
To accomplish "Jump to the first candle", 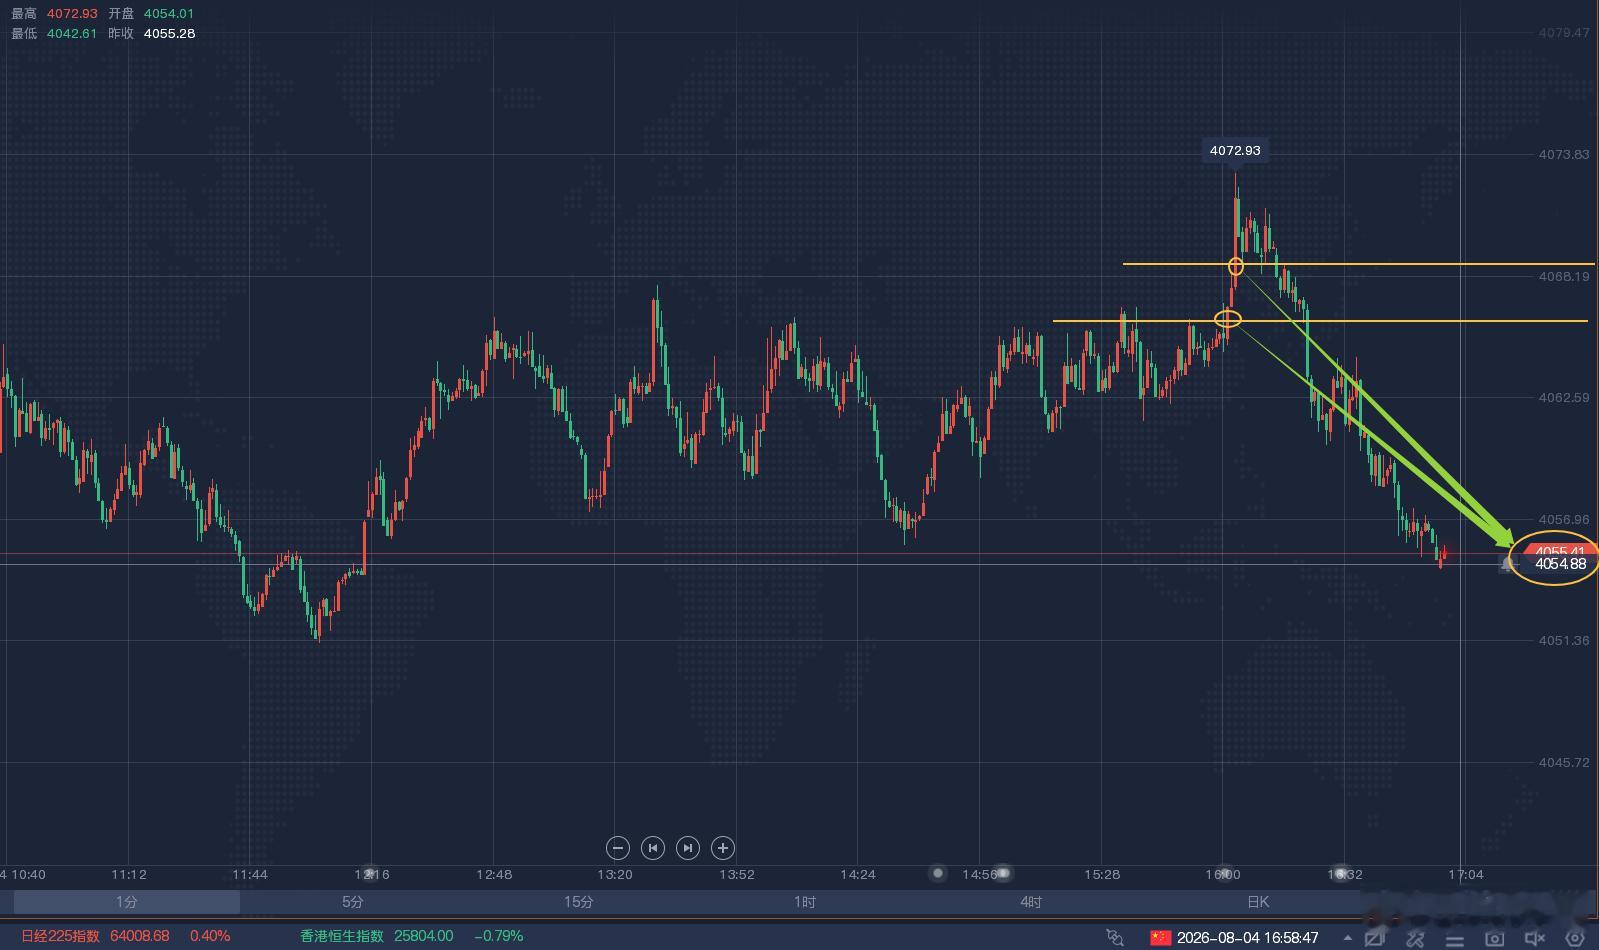I will pyautogui.click(x=653, y=848).
